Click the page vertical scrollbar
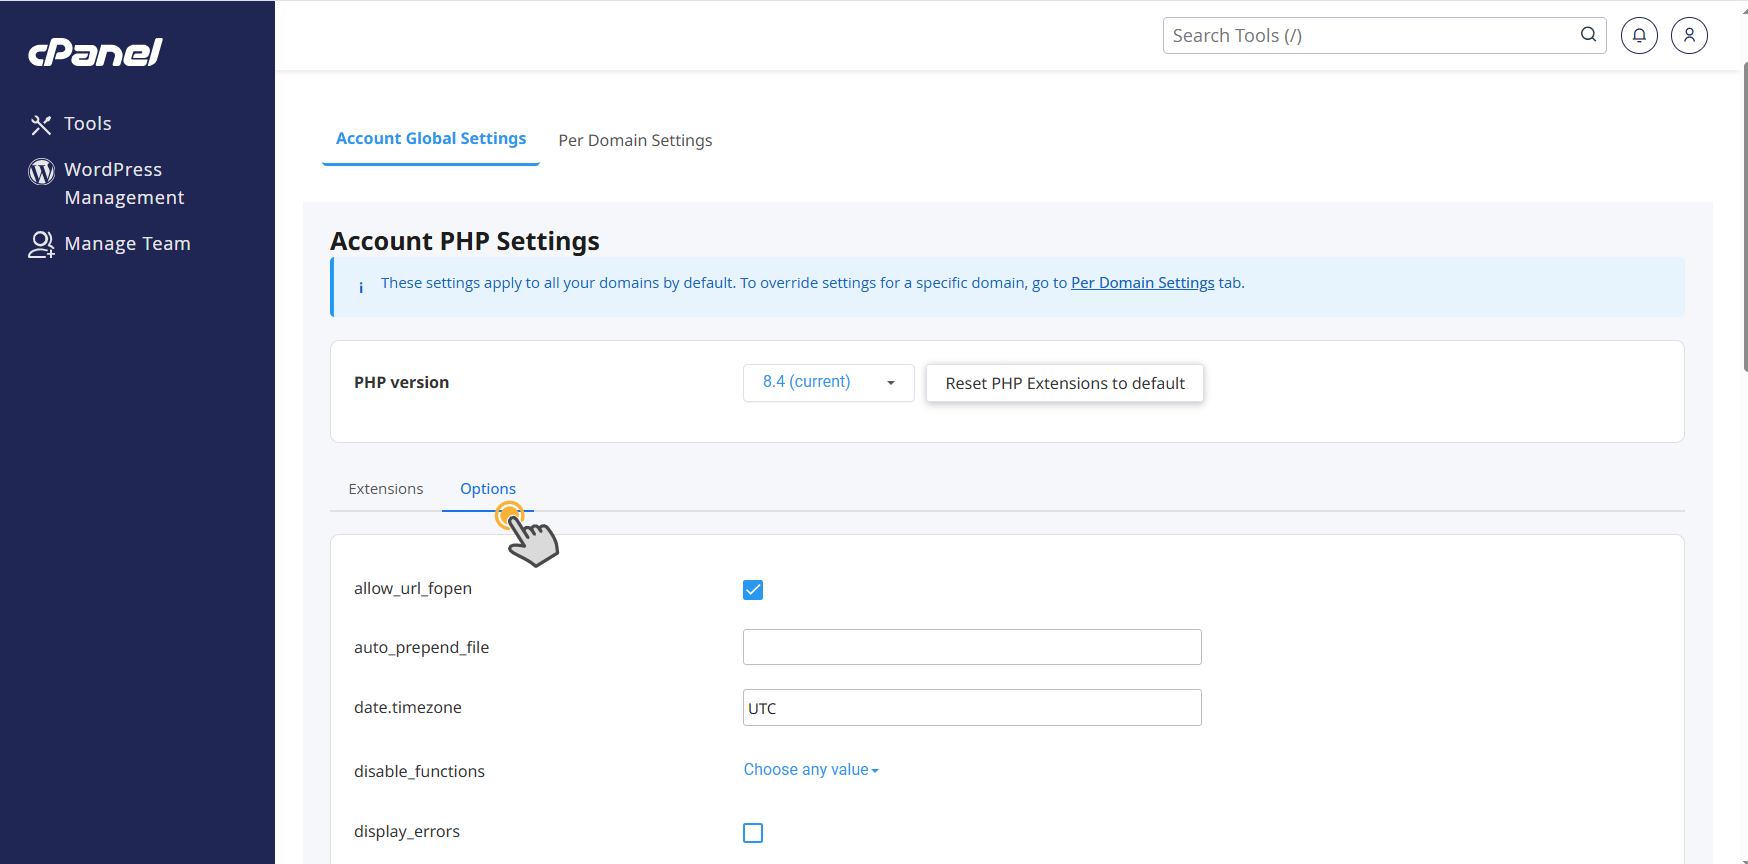 click(x=1745, y=216)
